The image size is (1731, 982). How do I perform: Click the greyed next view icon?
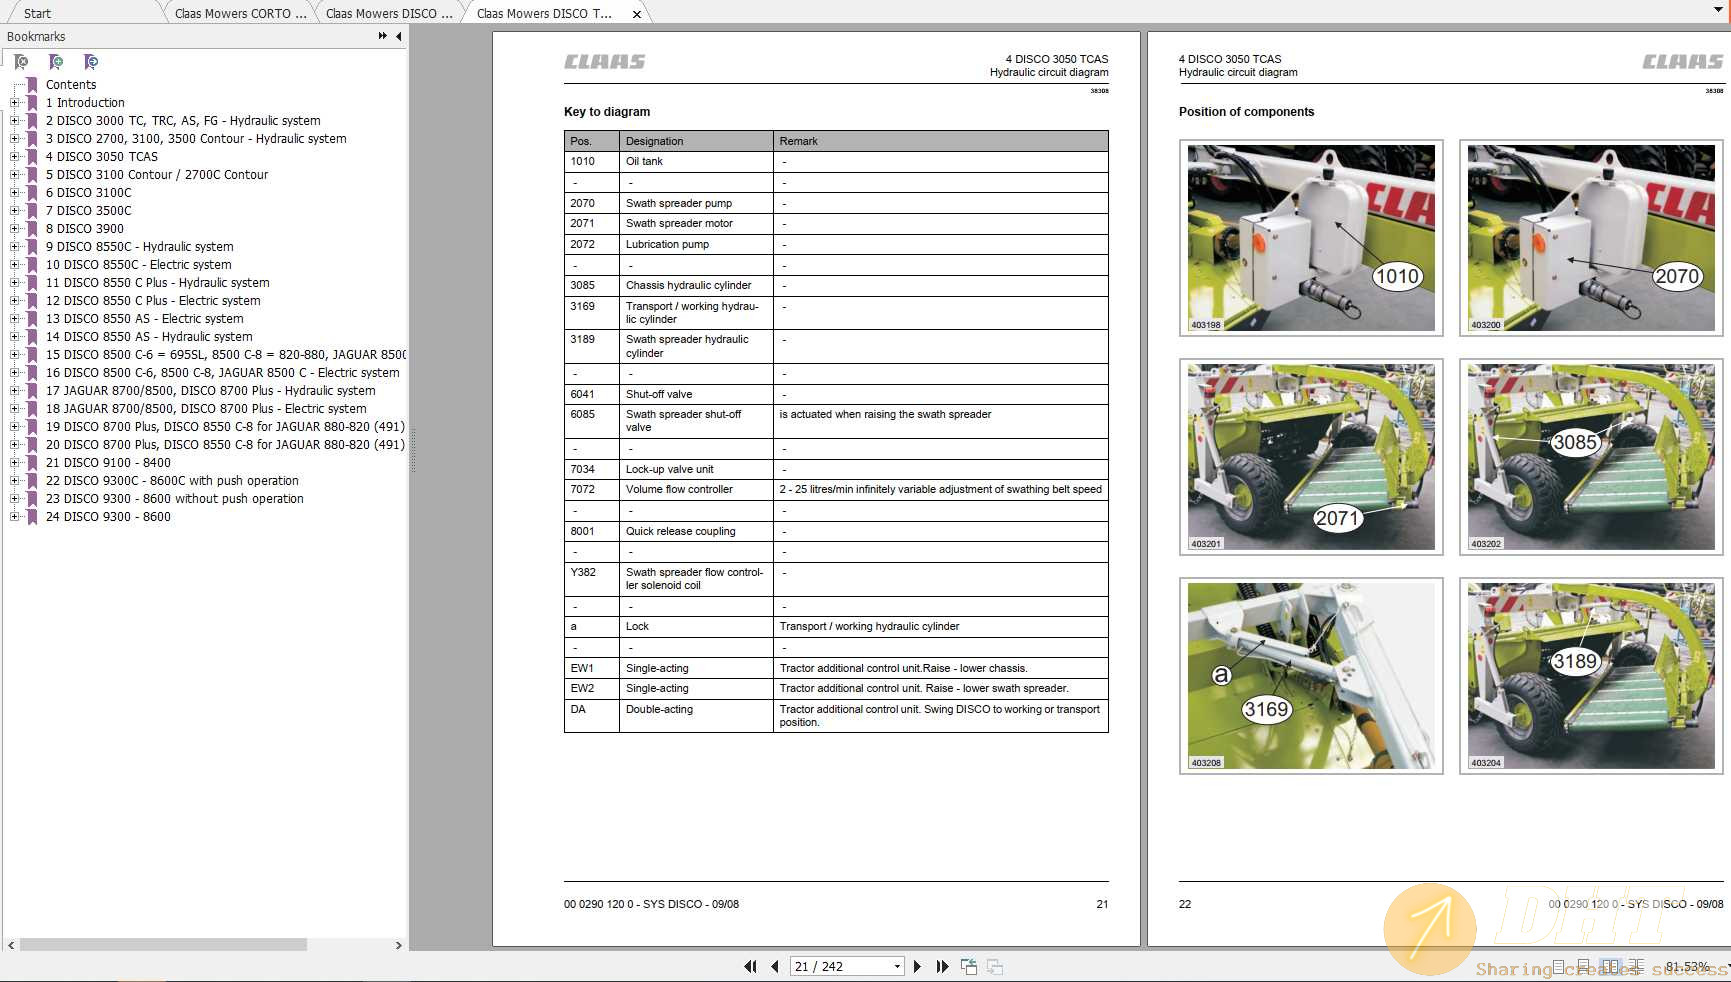995,966
